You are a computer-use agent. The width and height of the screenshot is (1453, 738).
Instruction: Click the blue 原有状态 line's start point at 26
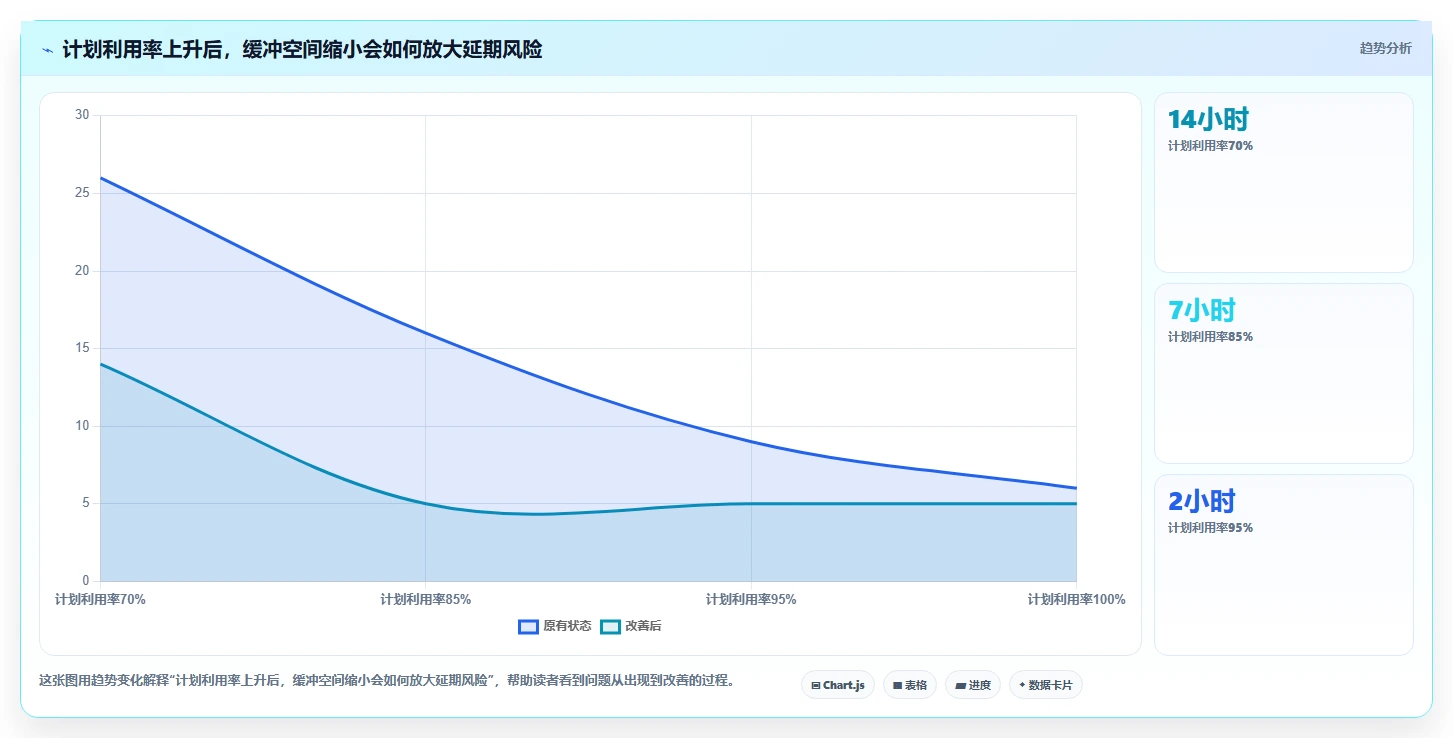point(101,178)
